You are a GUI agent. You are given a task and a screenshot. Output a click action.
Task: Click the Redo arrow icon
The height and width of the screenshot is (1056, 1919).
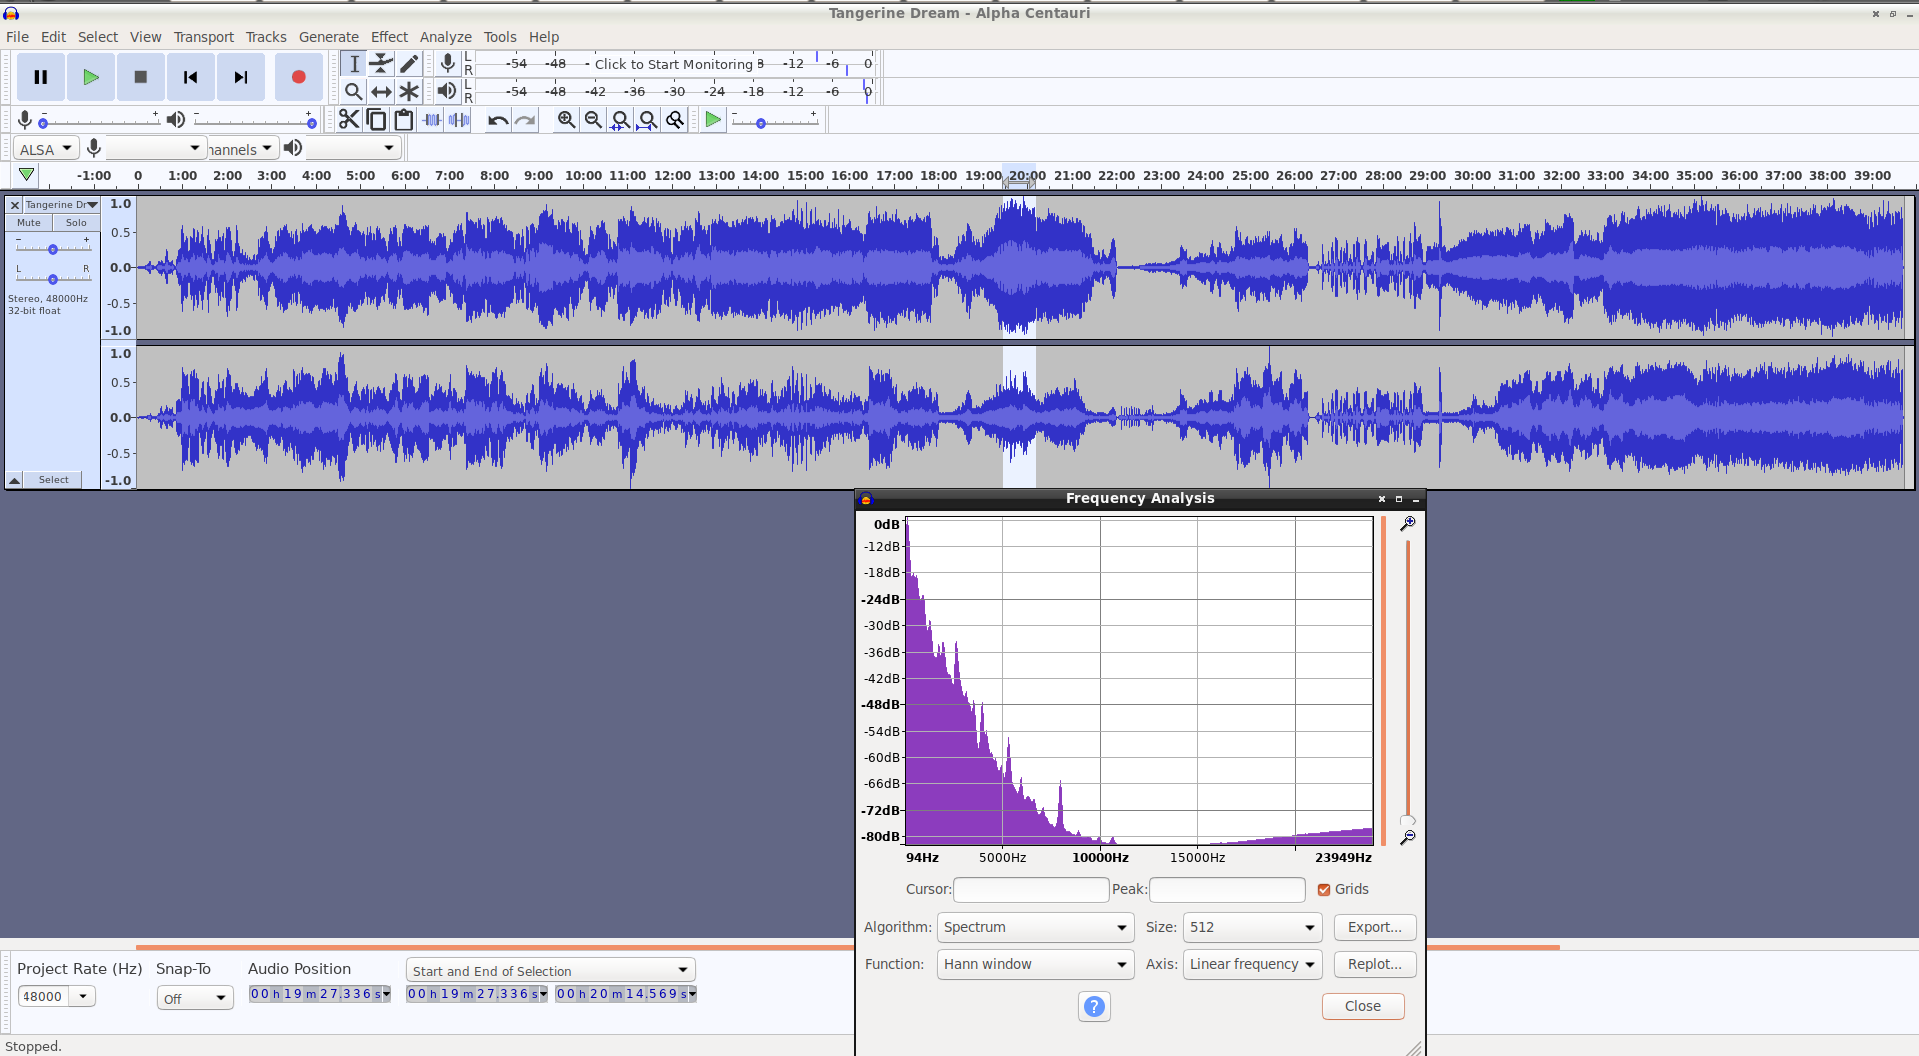pyautogui.click(x=525, y=120)
